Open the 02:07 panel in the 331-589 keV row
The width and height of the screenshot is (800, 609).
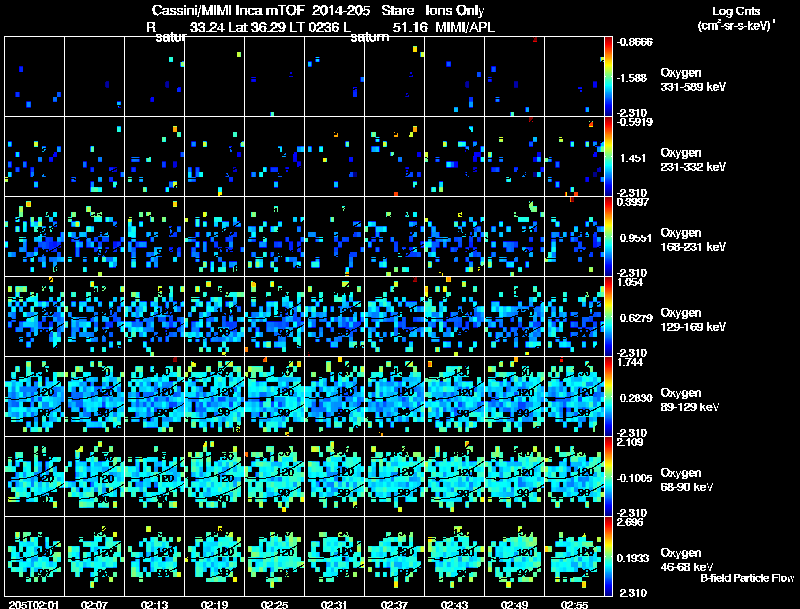click(94, 76)
